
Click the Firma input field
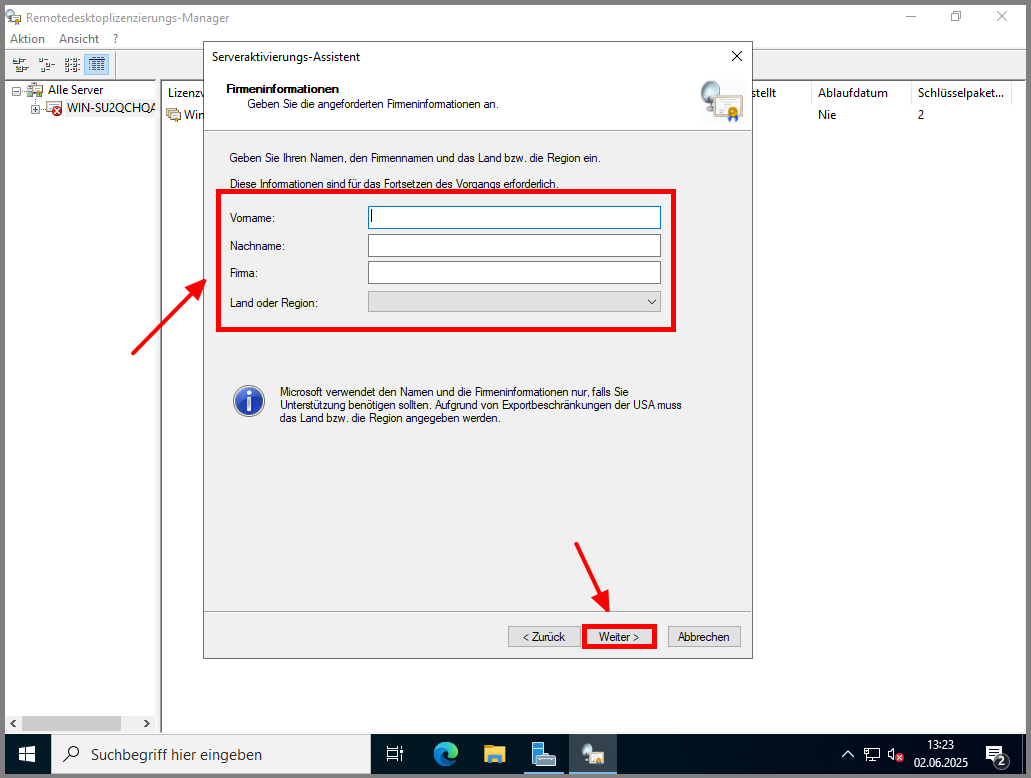(x=514, y=273)
